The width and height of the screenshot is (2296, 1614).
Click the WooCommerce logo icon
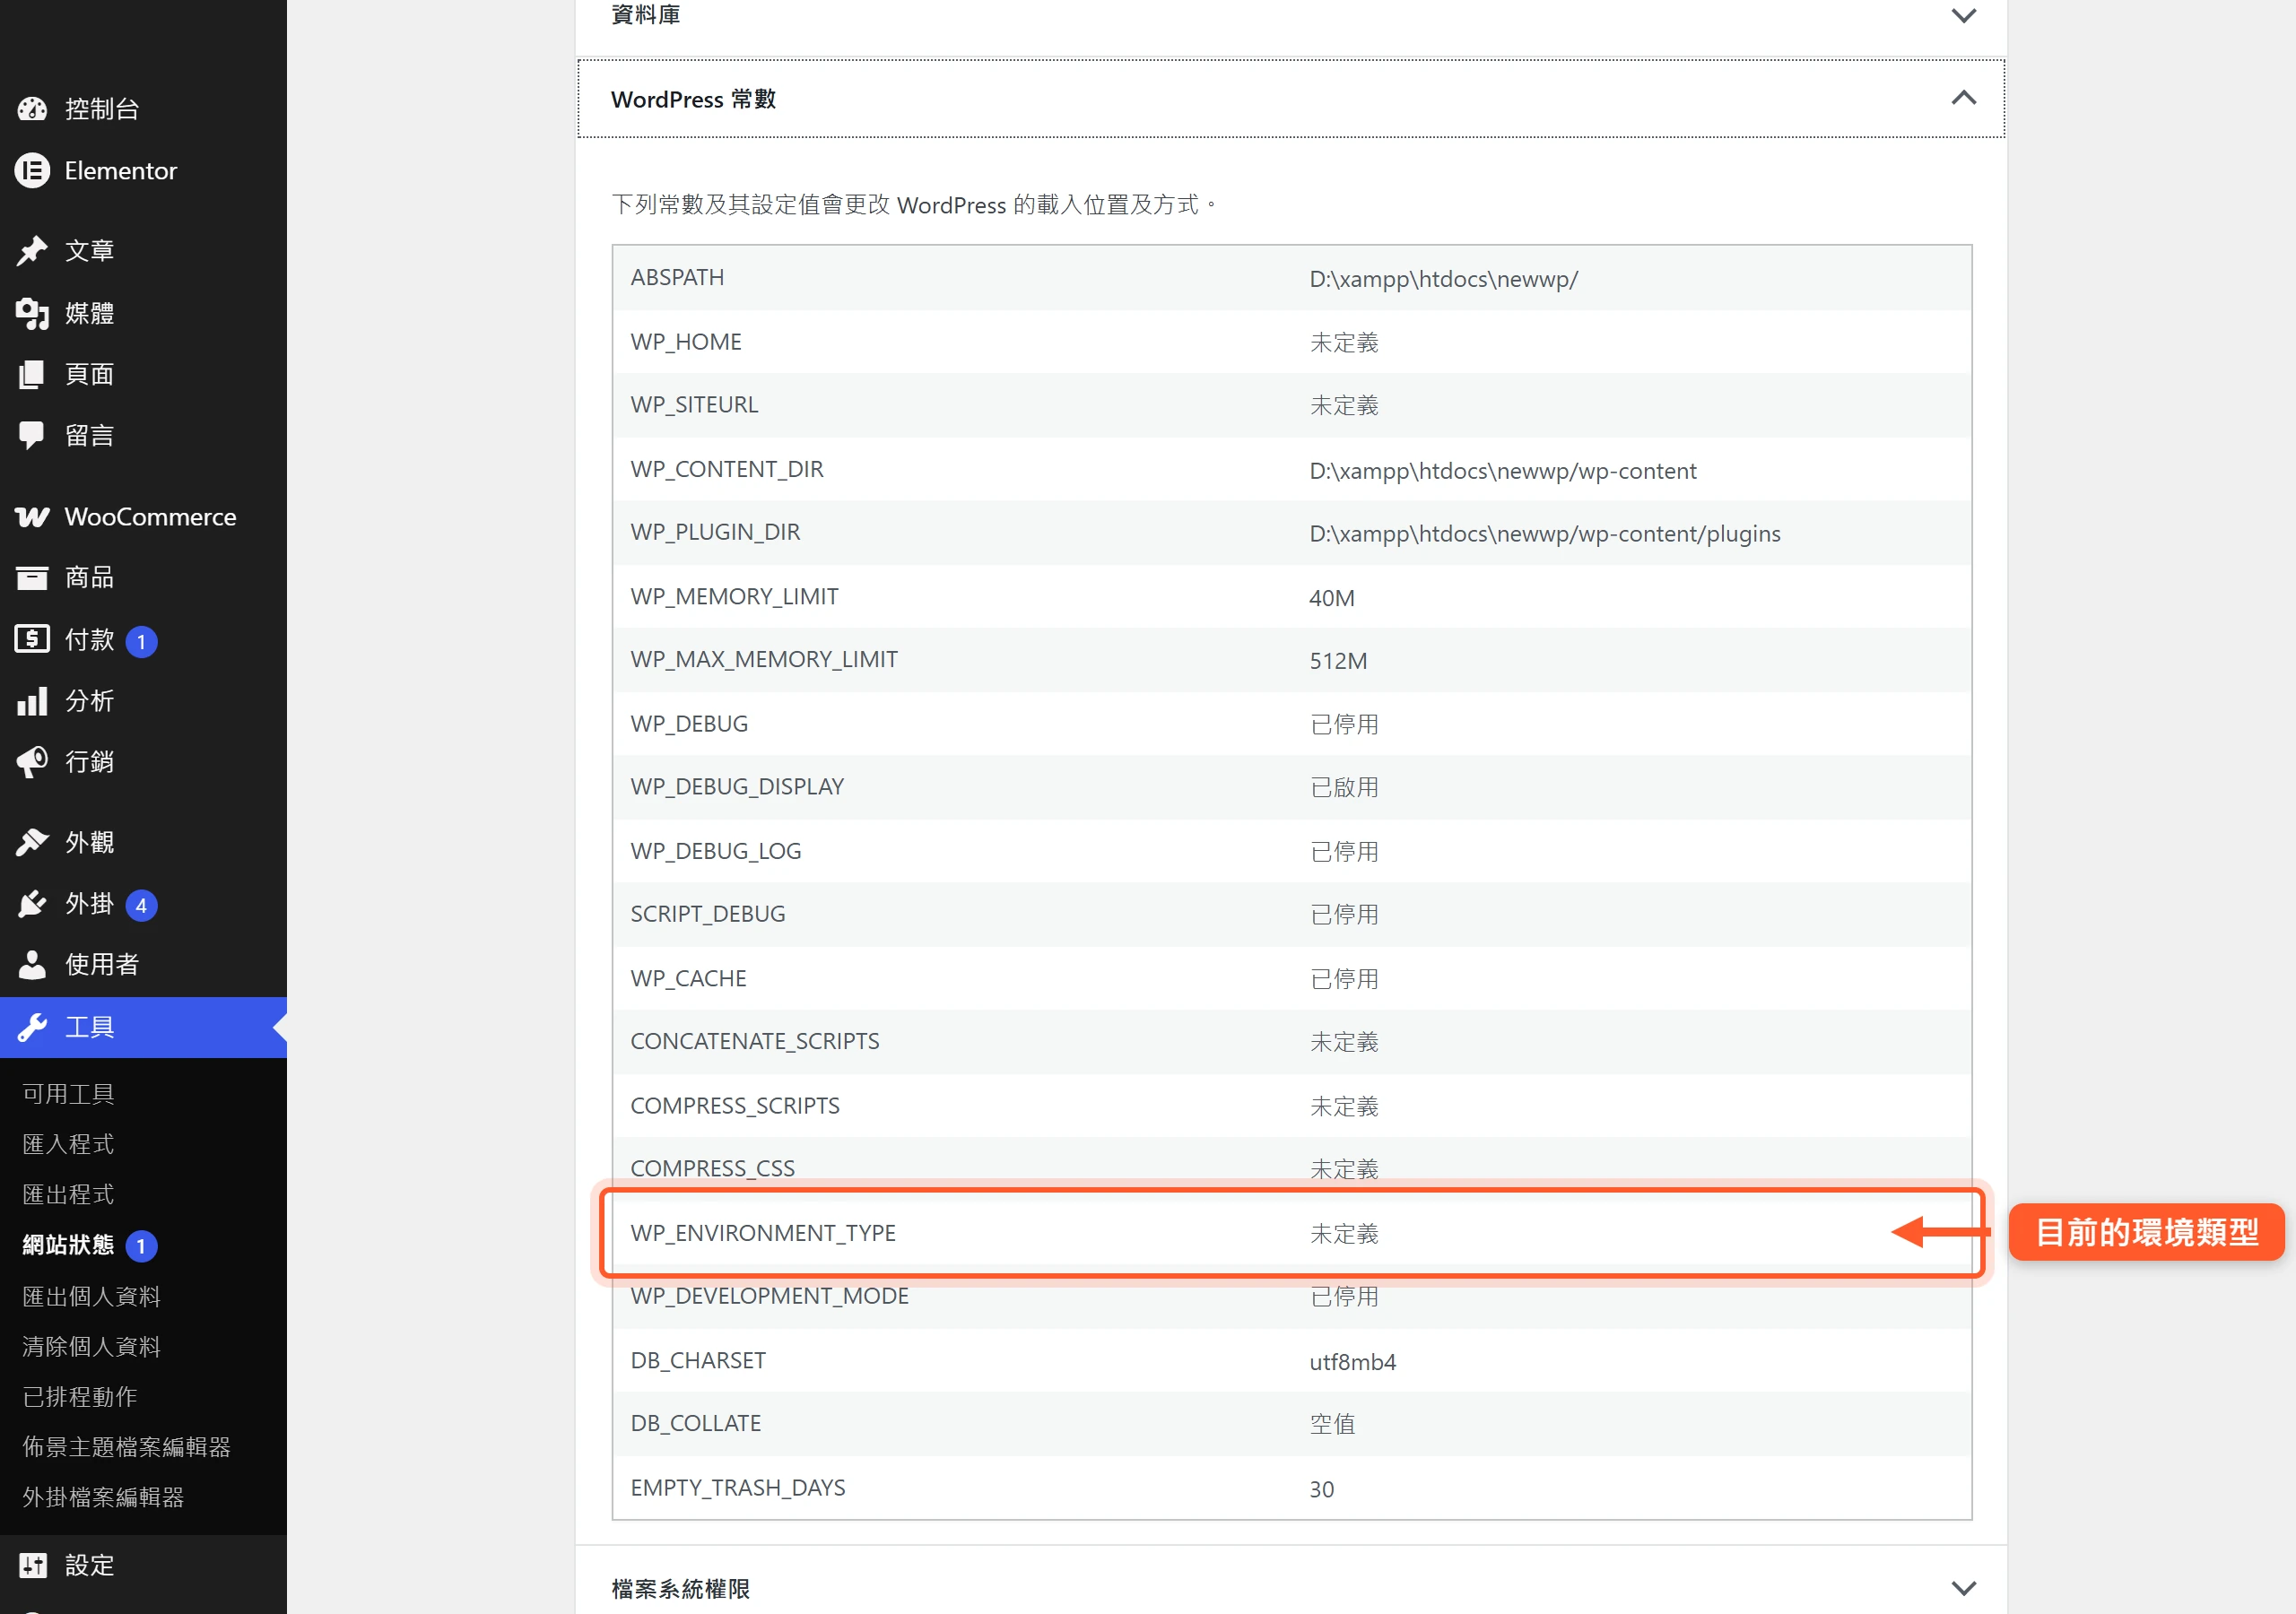pos(32,517)
